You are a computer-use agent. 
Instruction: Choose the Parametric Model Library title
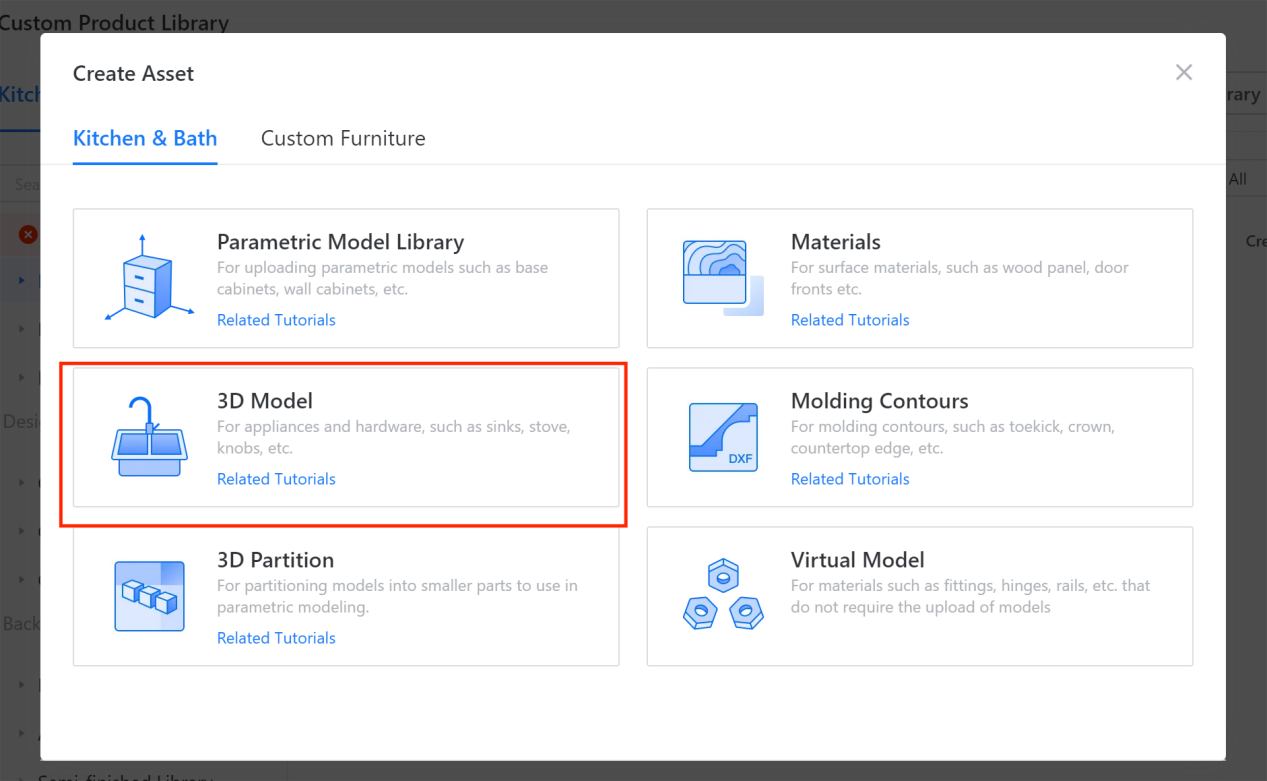(340, 242)
